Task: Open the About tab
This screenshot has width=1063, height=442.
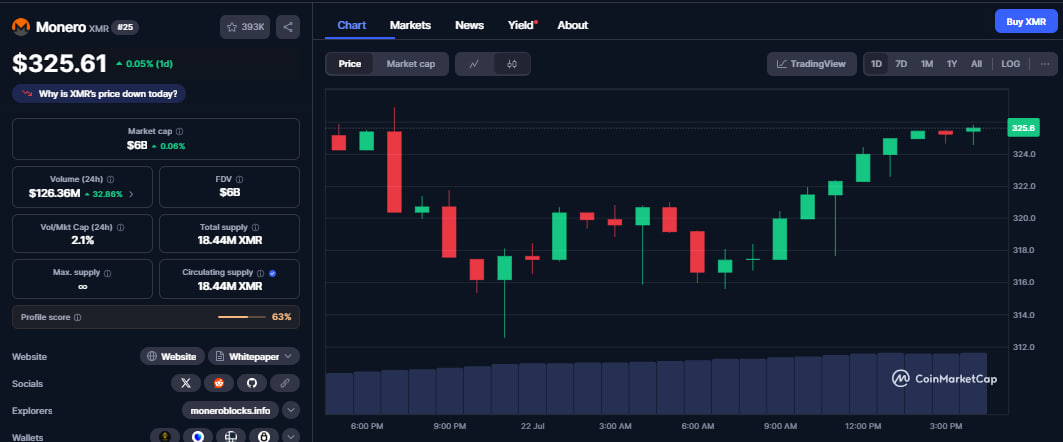Action: 573,25
